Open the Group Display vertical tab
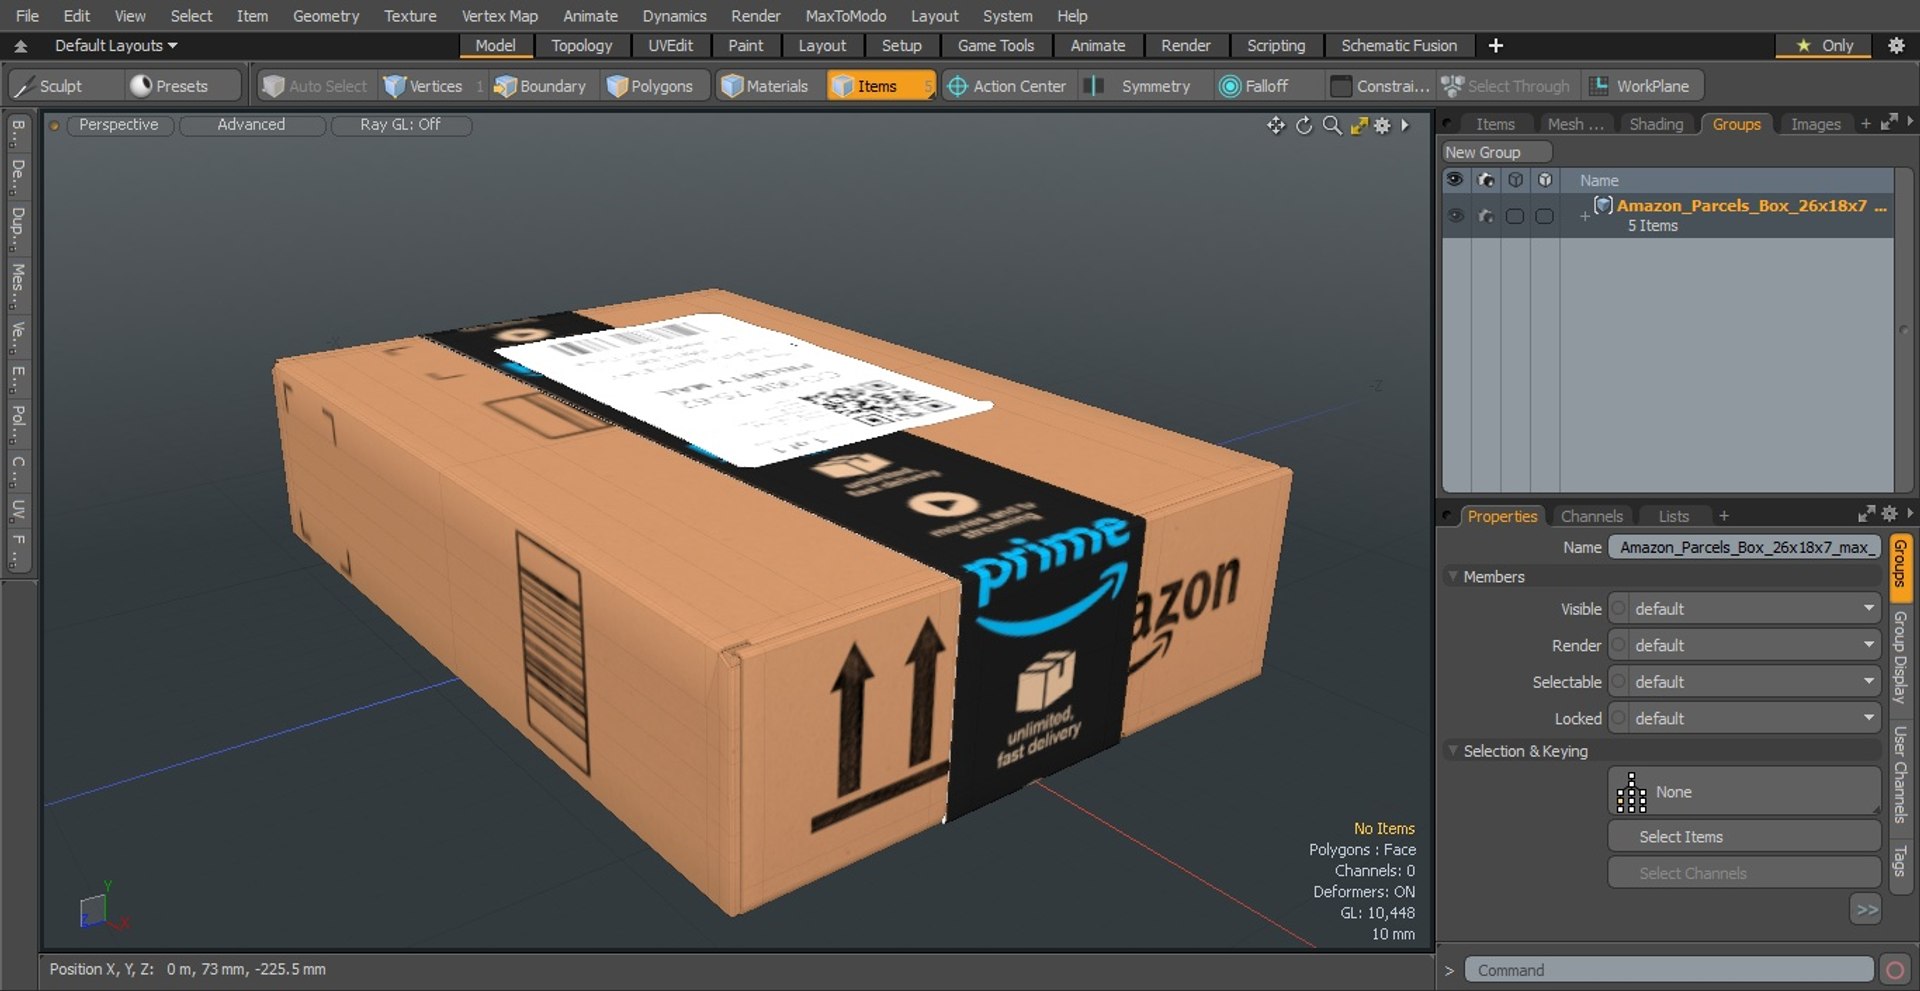The width and height of the screenshot is (1920, 991). pyautogui.click(x=1900, y=656)
